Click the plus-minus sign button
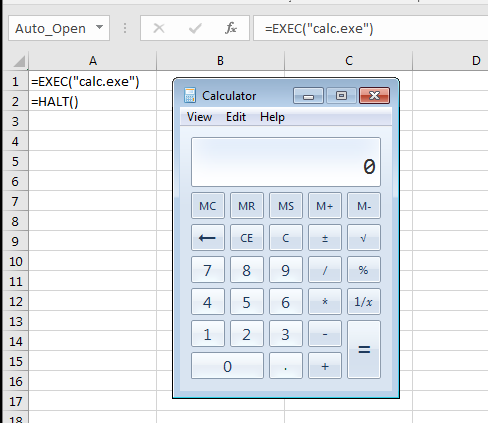 tap(325, 238)
